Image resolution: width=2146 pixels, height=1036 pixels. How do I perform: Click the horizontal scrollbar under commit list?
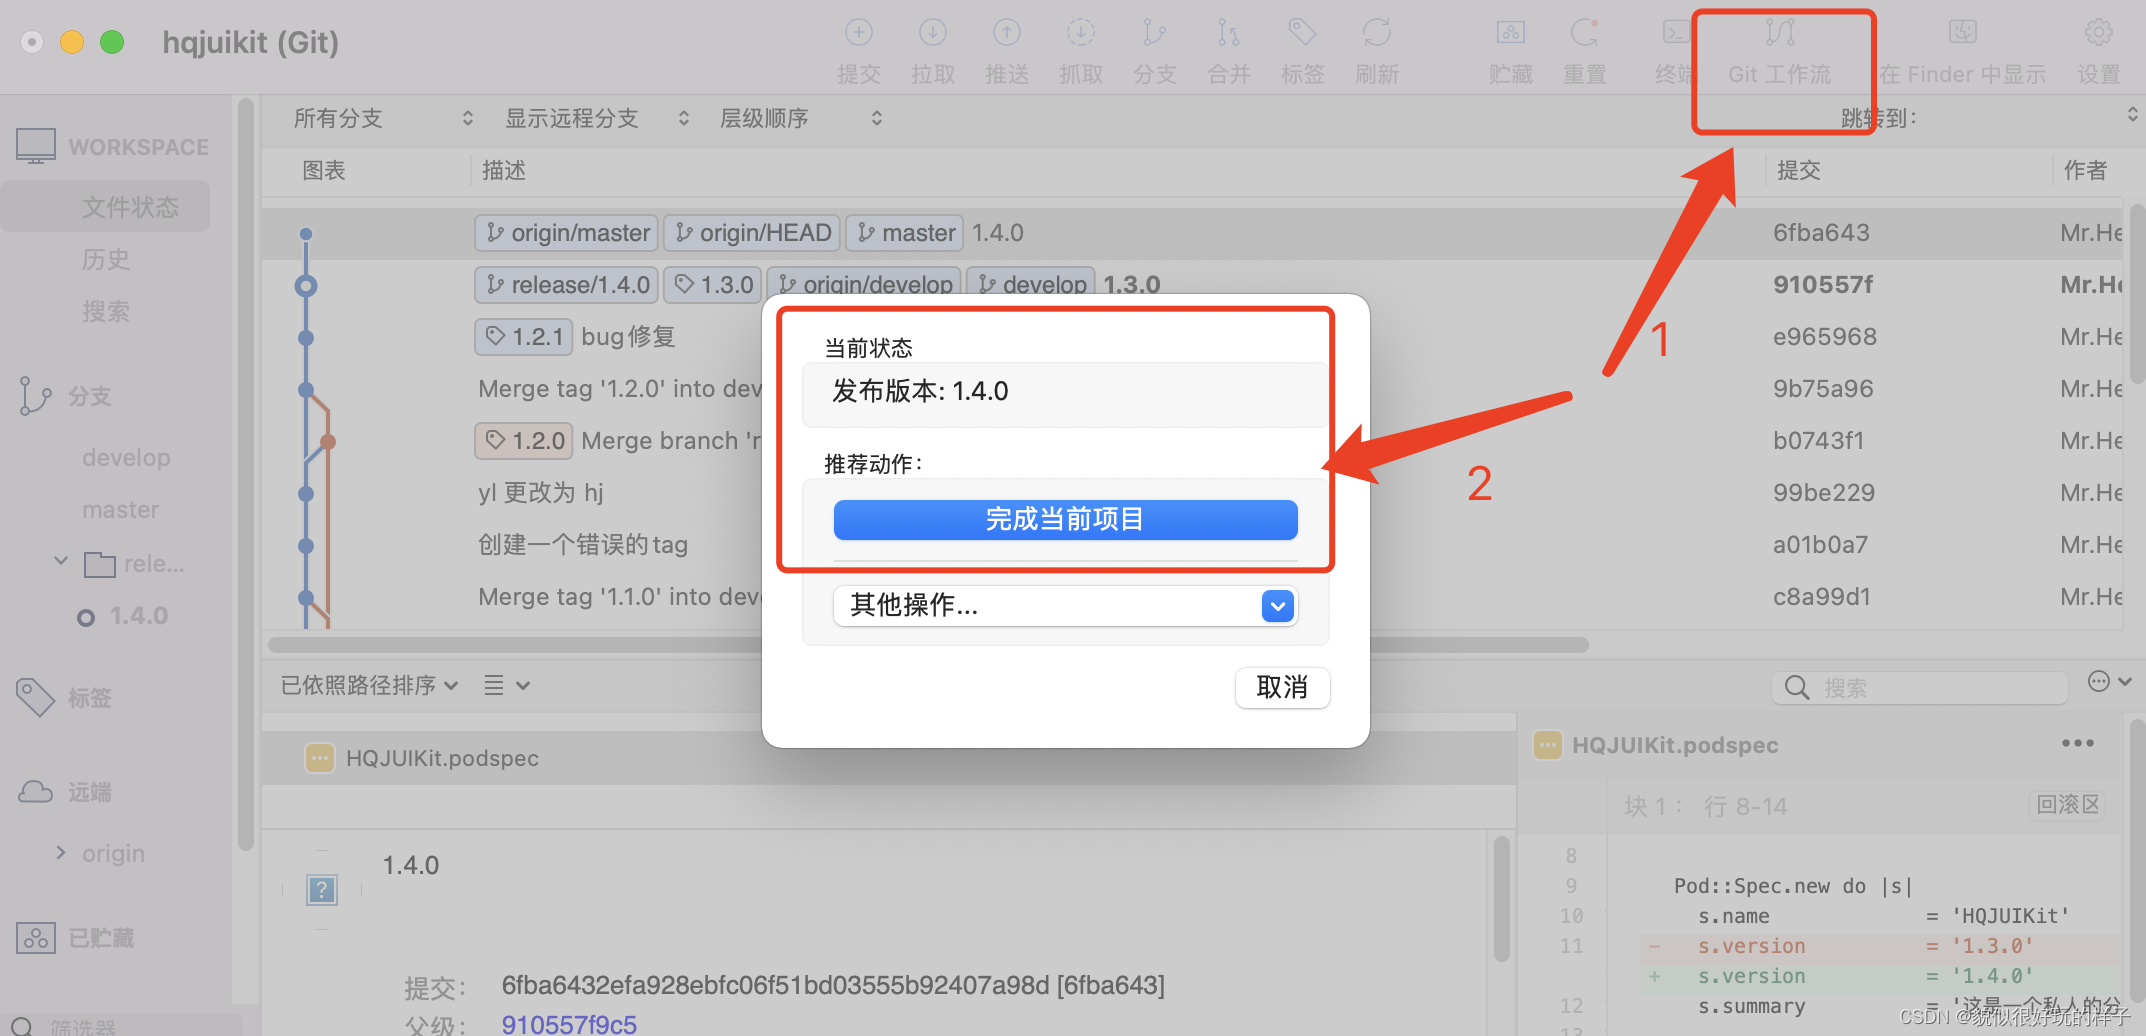tap(928, 645)
